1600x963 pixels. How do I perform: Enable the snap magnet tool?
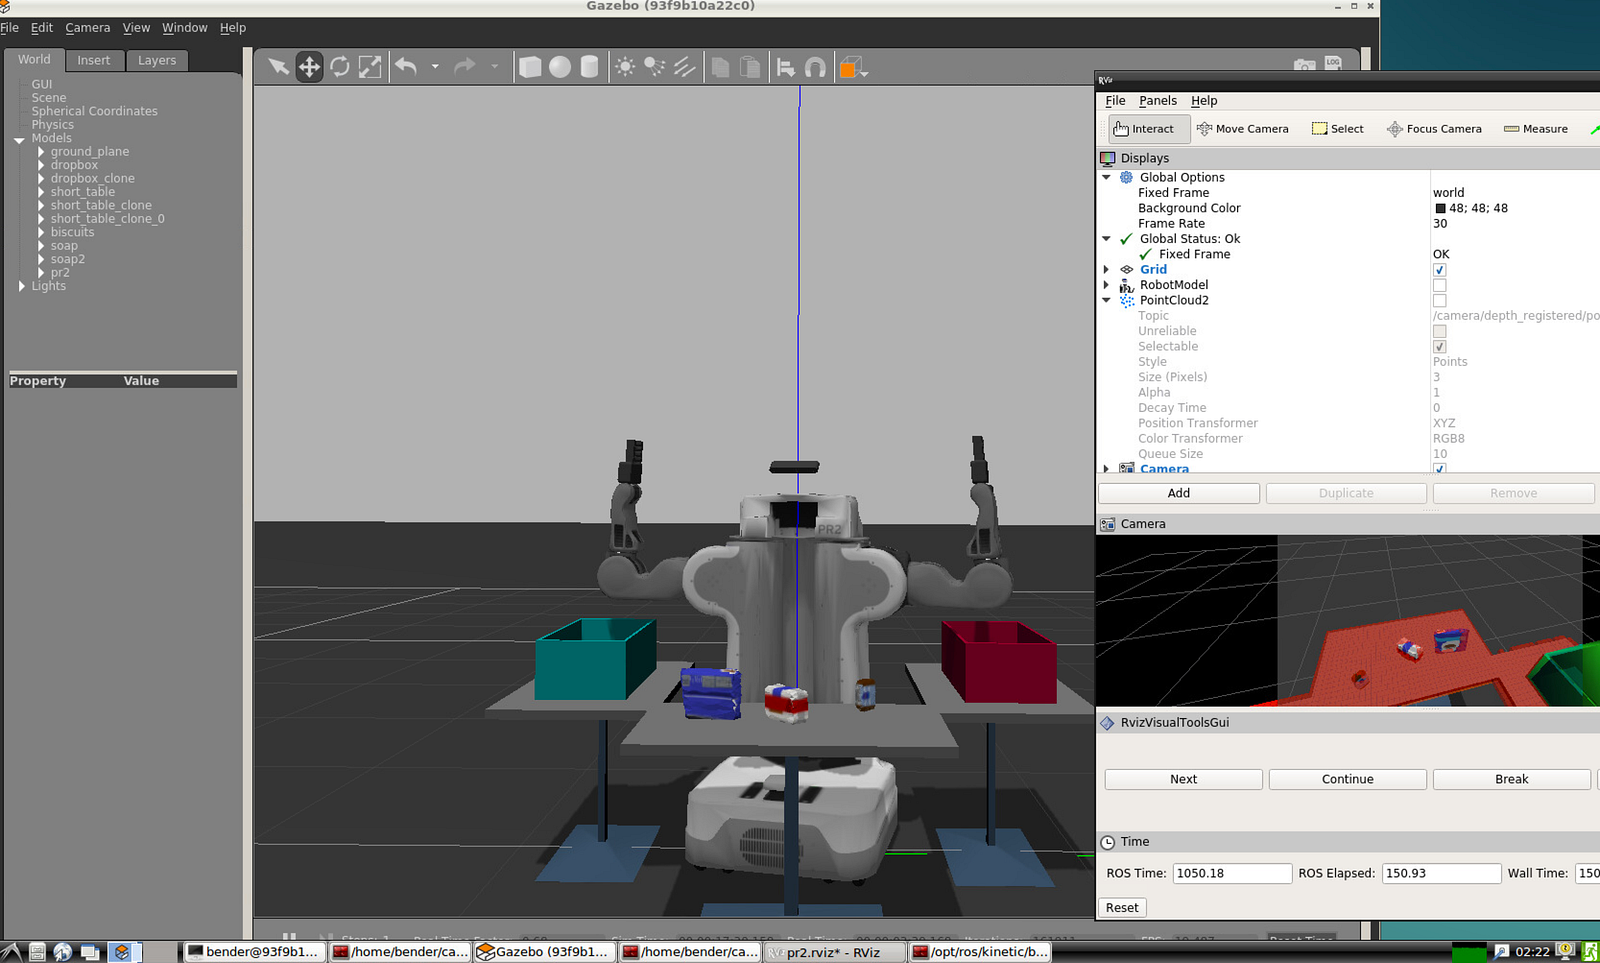pyautogui.click(x=816, y=67)
